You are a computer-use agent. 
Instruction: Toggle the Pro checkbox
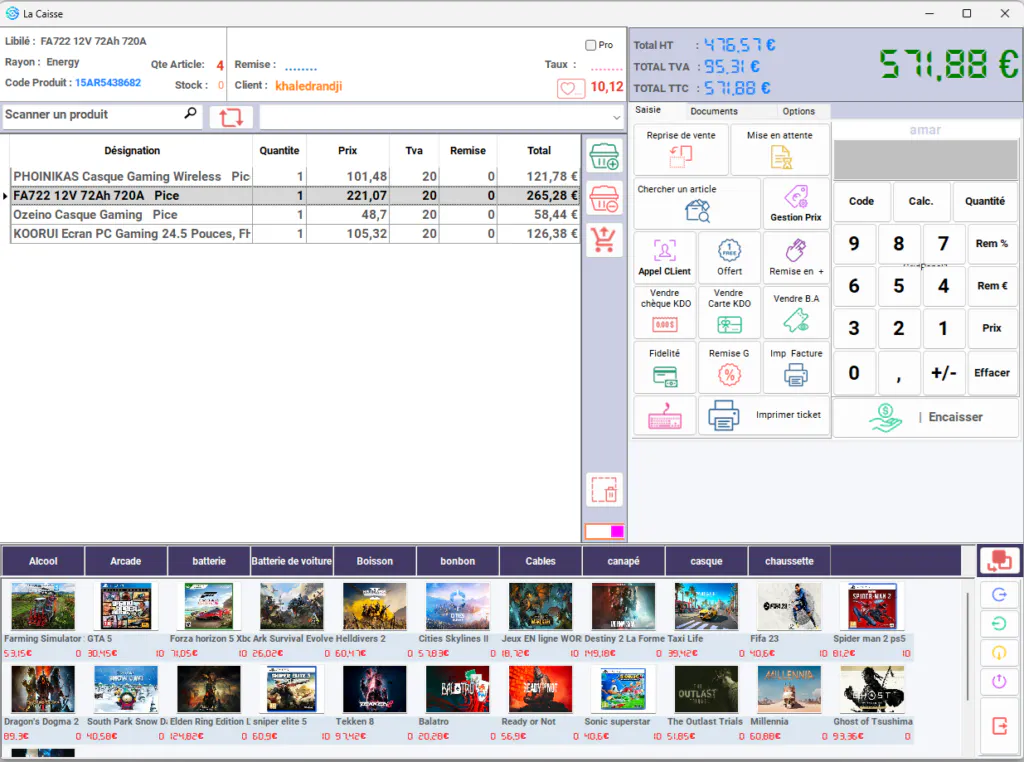tap(590, 45)
